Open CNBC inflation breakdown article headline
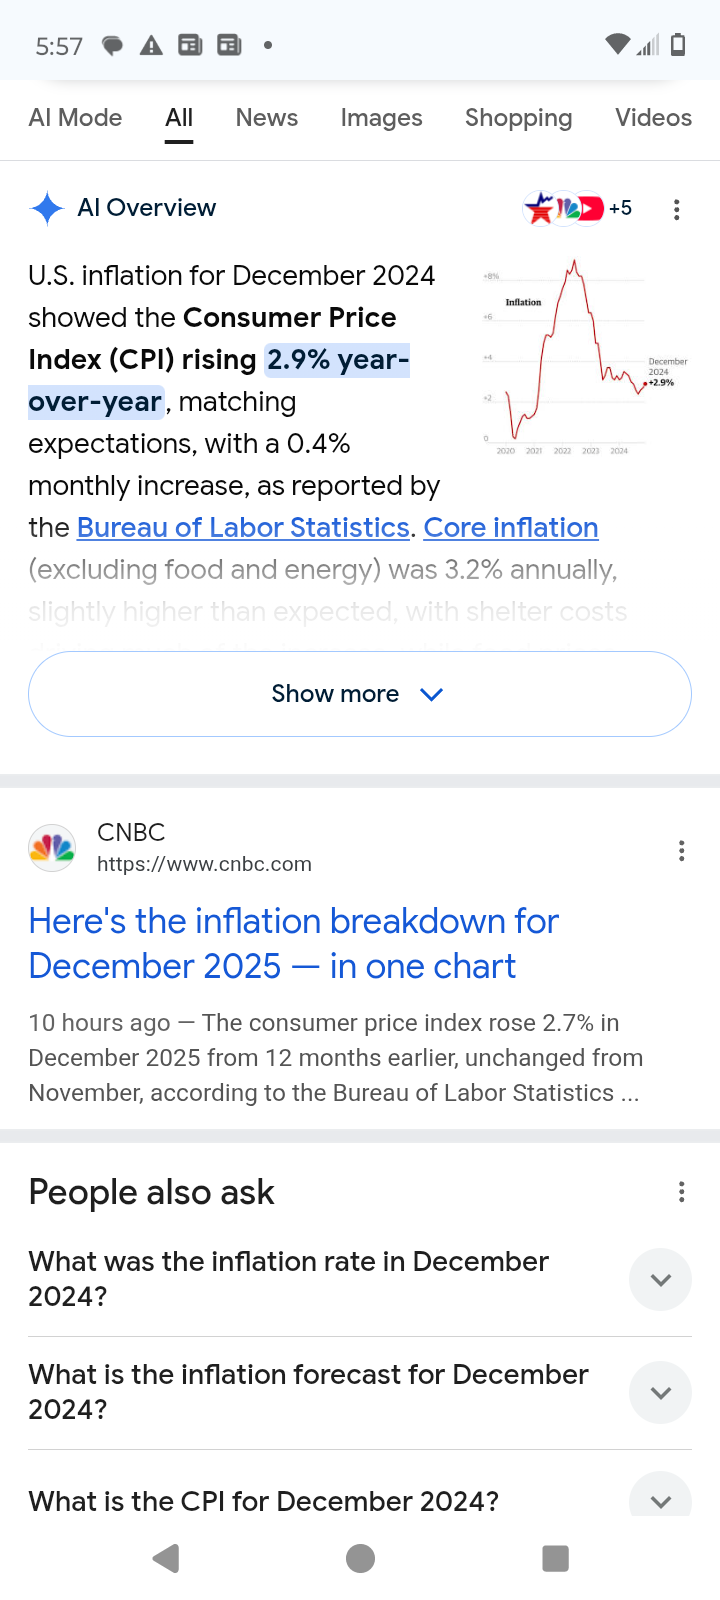The width and height of the screenshot is (720, 1600). pyautogui.click(x=293, y=943)
